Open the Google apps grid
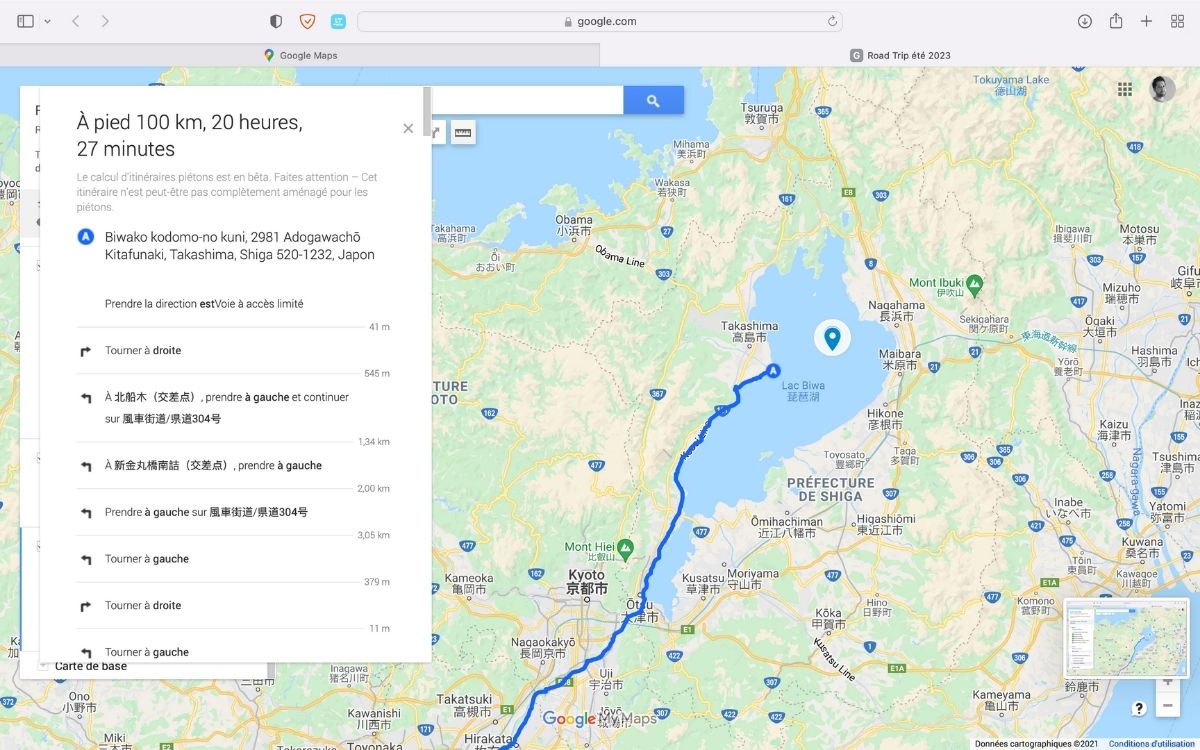This screenshot has width=1200, height=750. (x=1125, y=89)
